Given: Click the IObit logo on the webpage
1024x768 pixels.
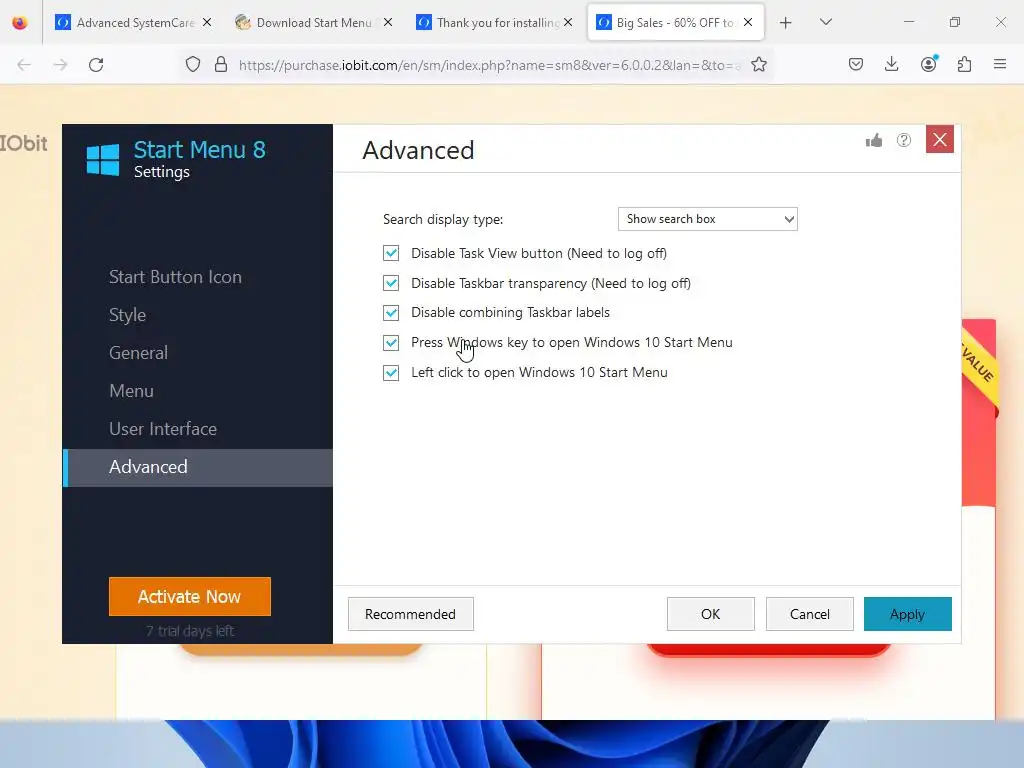Looking at the screenshot, I should coord(24,143).
